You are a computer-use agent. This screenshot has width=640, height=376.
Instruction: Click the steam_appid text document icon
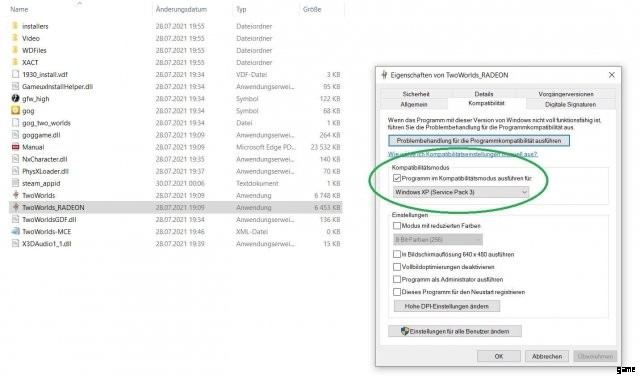[15, 183]
